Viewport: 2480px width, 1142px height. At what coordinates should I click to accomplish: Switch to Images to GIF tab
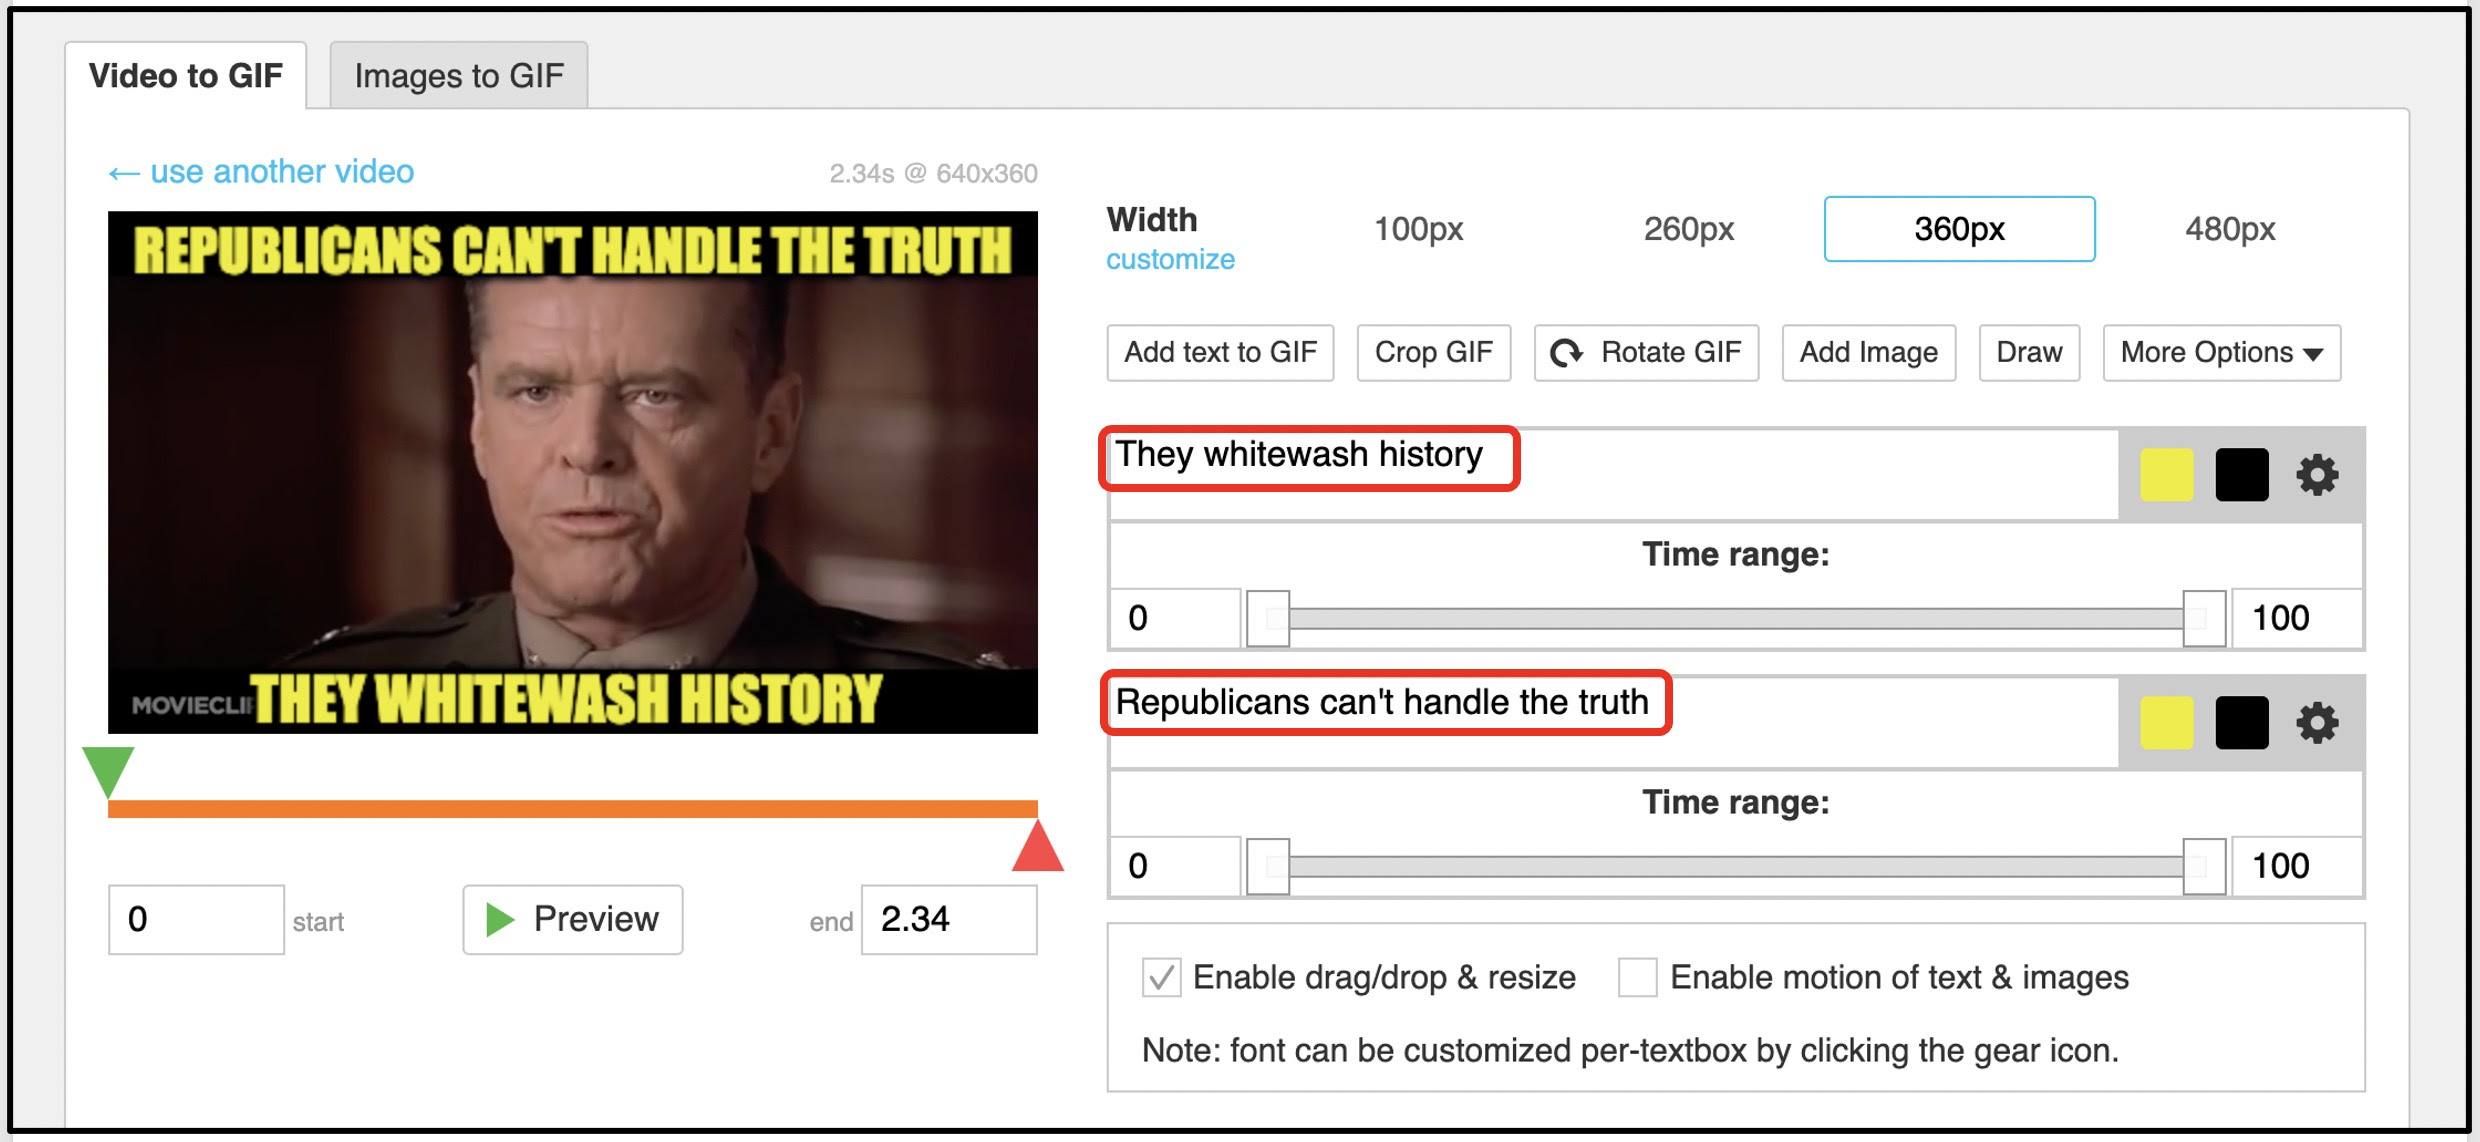(459, 76)
